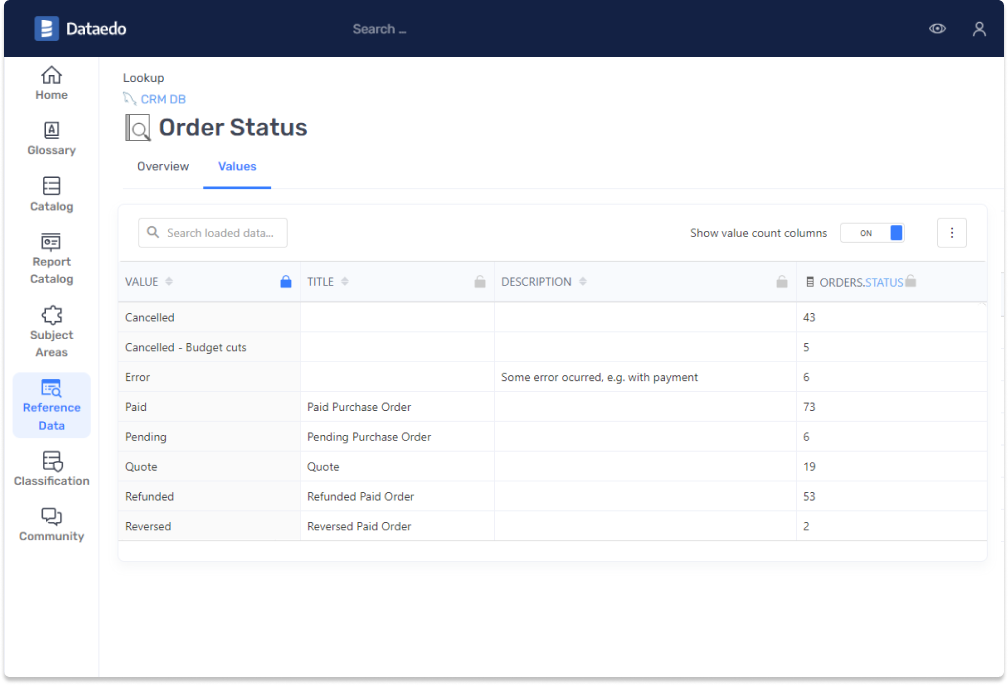Viewport: 1008px width, 685px height.
Task: Click the Search loaded data field
Action: (218, 233)
